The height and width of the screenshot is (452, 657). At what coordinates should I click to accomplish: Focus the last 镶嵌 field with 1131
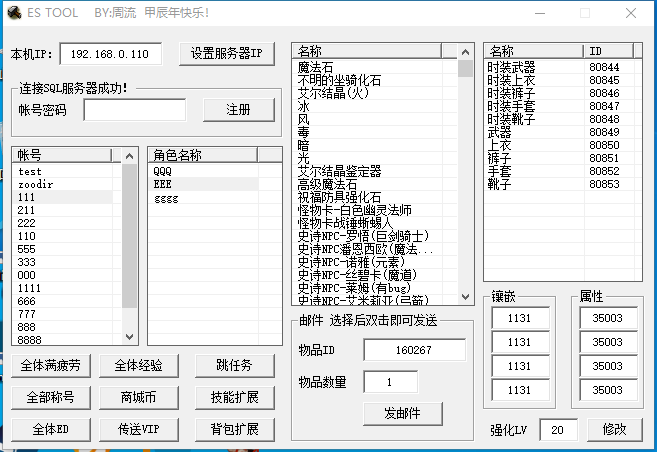click(520, 390)
